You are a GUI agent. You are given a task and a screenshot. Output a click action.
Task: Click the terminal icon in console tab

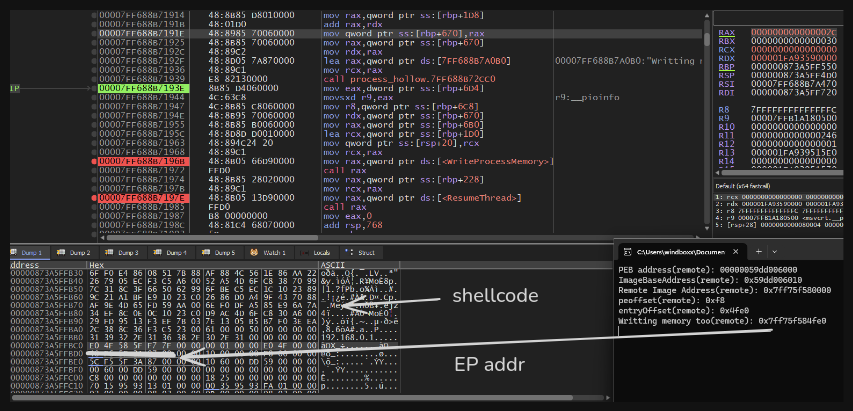[x=627, y=252]
